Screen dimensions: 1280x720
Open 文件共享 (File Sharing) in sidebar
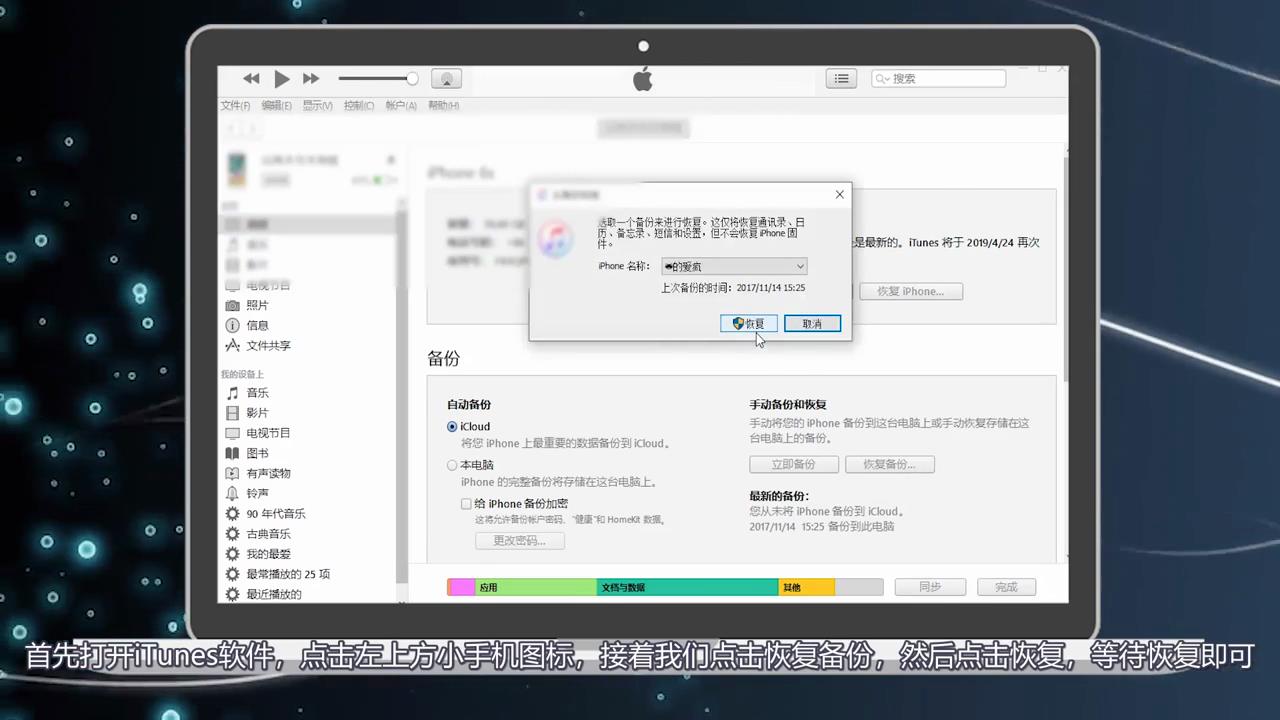pos(268,345)
